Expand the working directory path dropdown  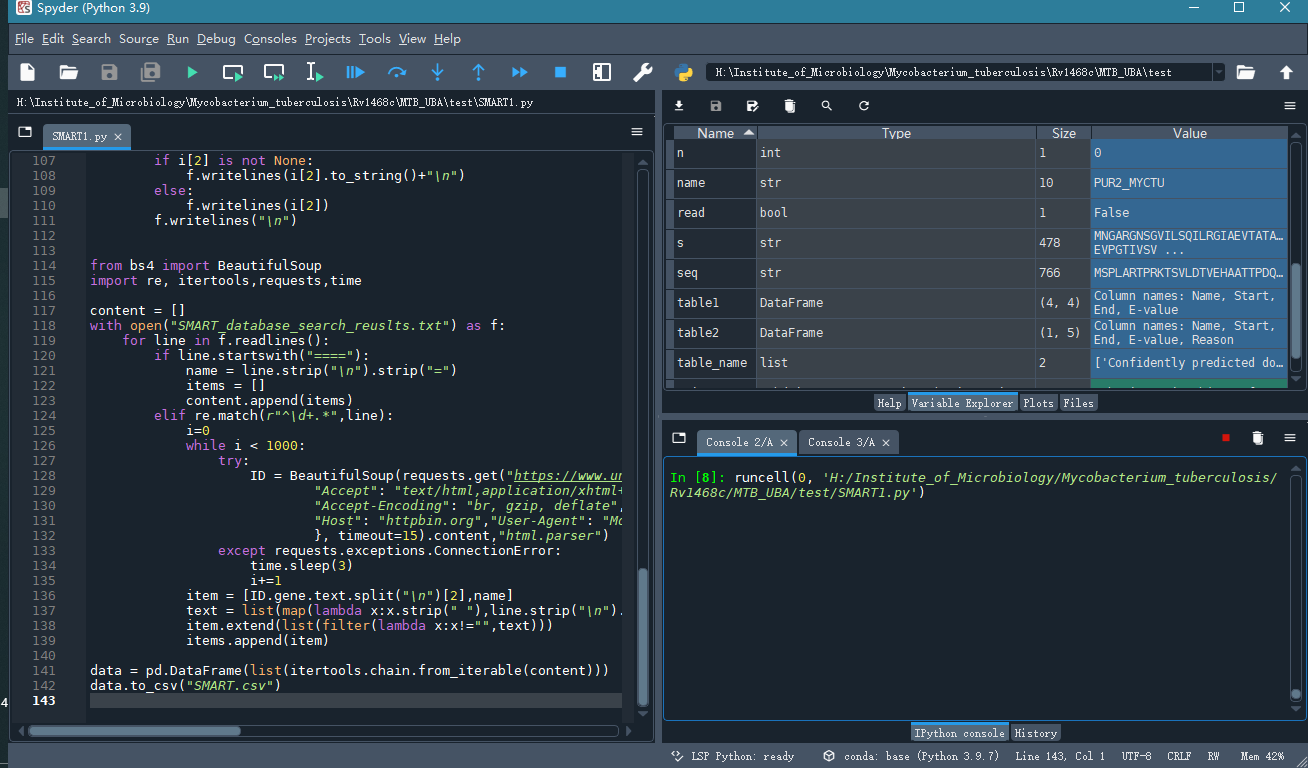1217,72
